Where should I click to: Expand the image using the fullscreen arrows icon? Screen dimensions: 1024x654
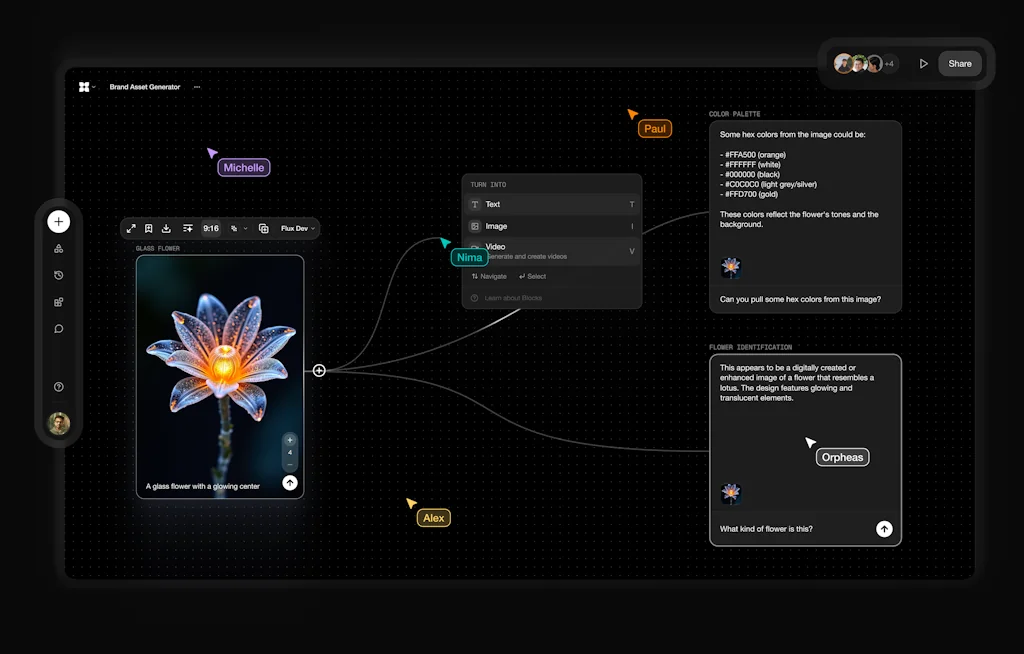130,228
